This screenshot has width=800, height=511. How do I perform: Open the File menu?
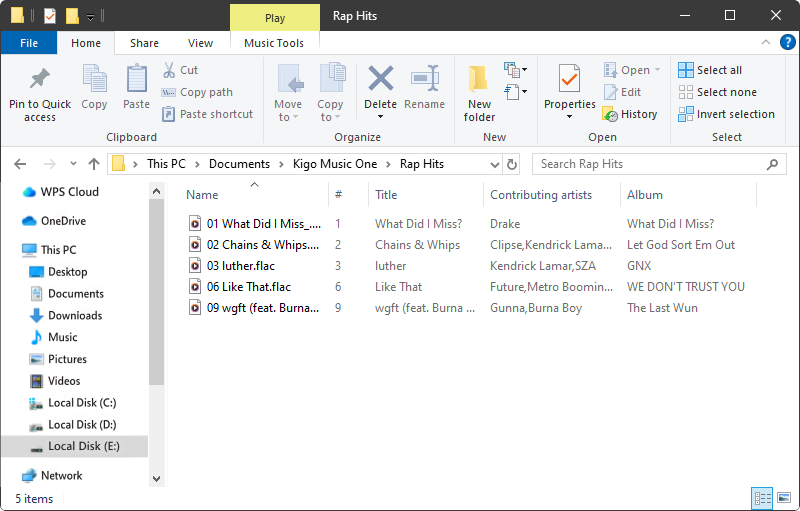[x=29, y=43]
